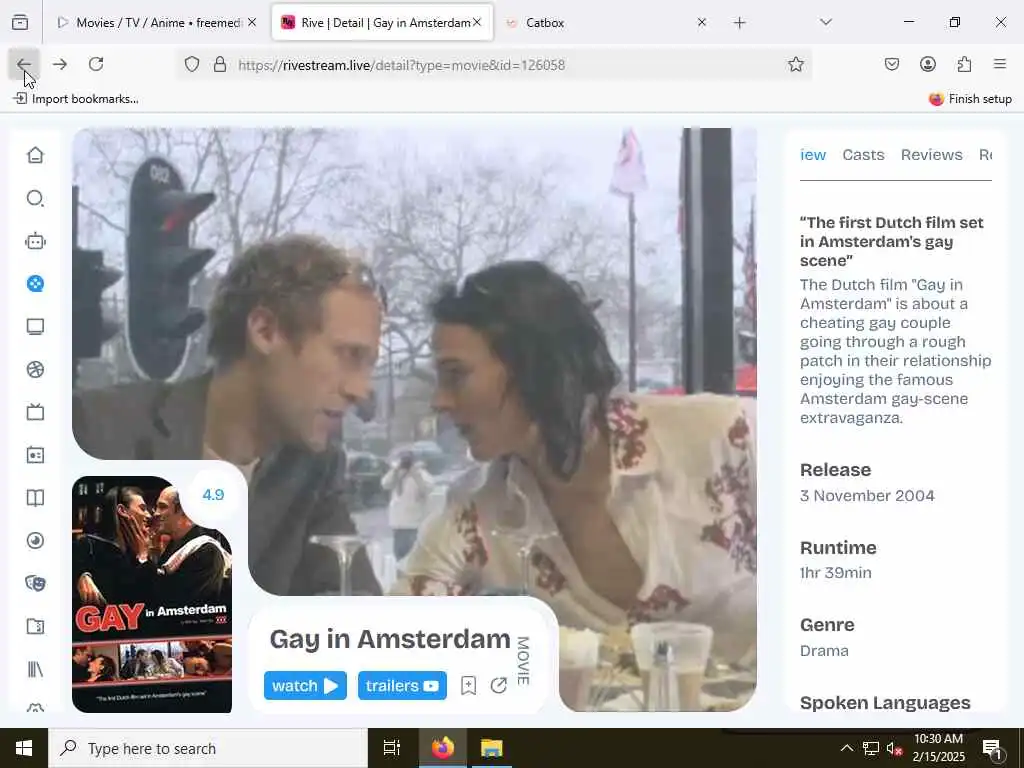Close the Catbox tab

pyautogui.click(x=701, y=23)
